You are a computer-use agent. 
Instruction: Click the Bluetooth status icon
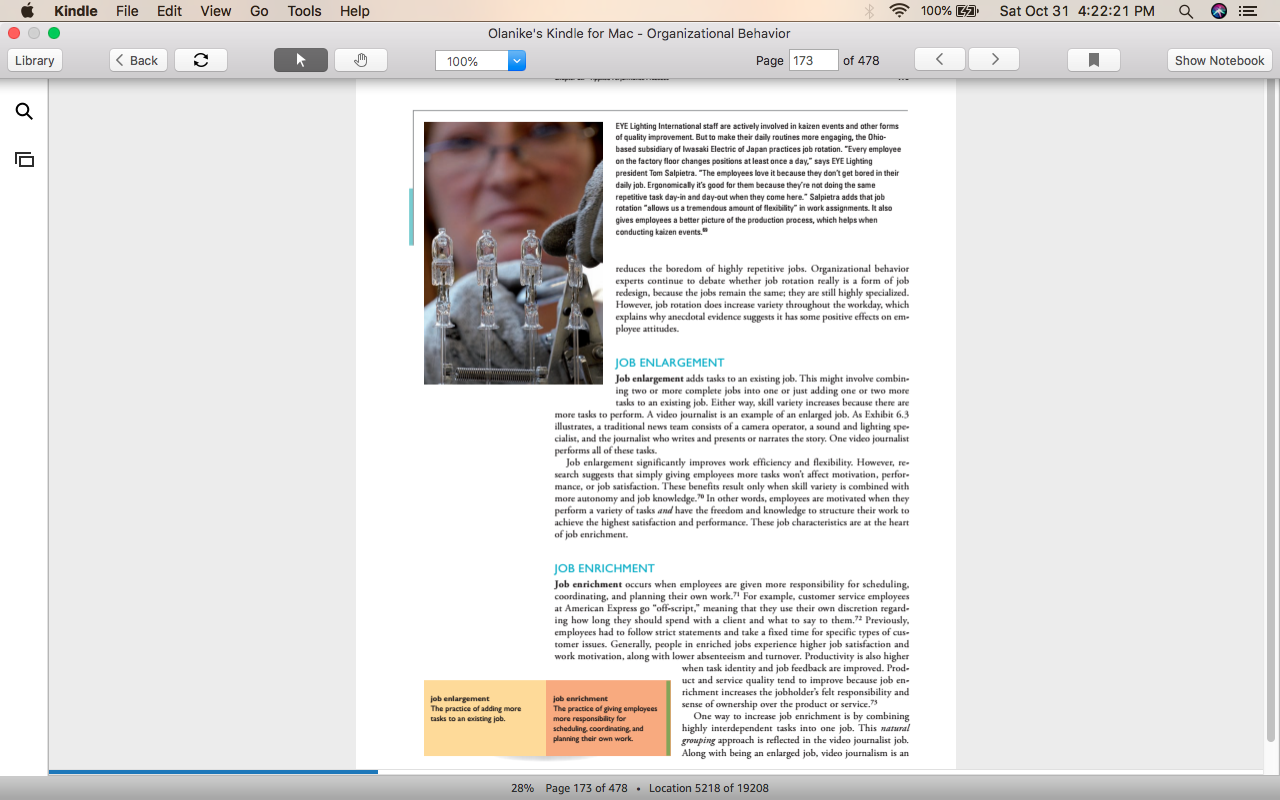pos(869,11)
